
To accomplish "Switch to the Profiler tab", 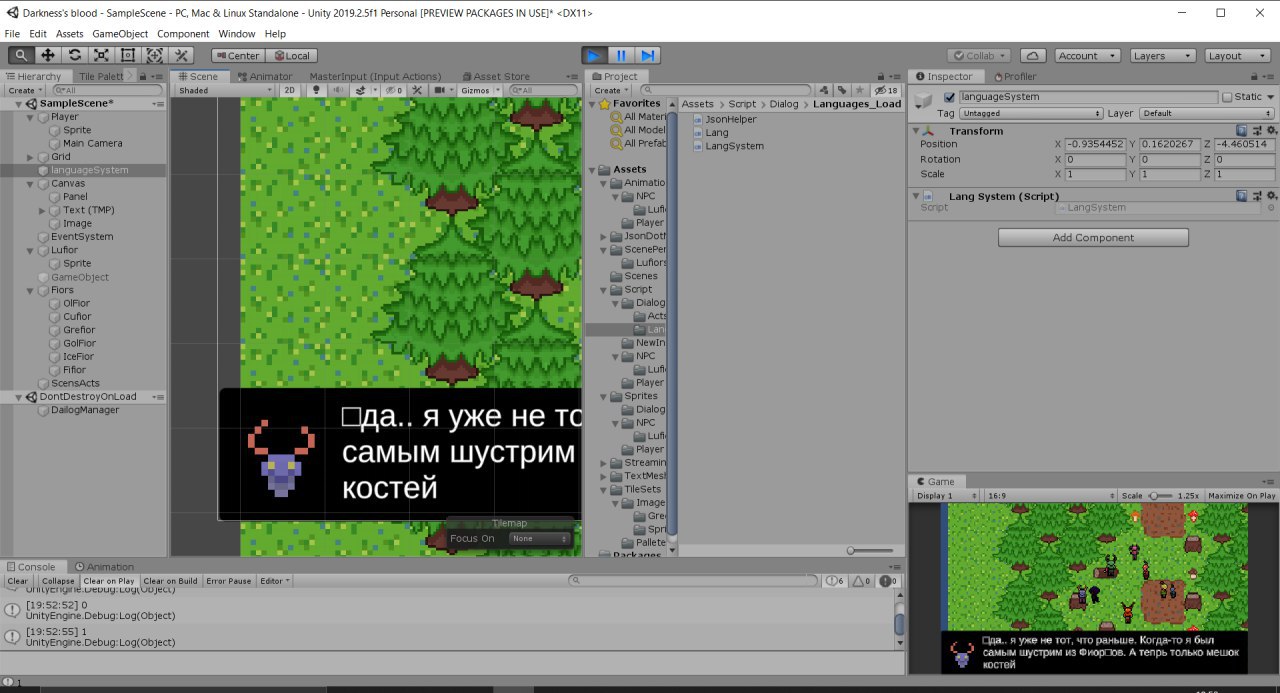I will point(1014,76).
